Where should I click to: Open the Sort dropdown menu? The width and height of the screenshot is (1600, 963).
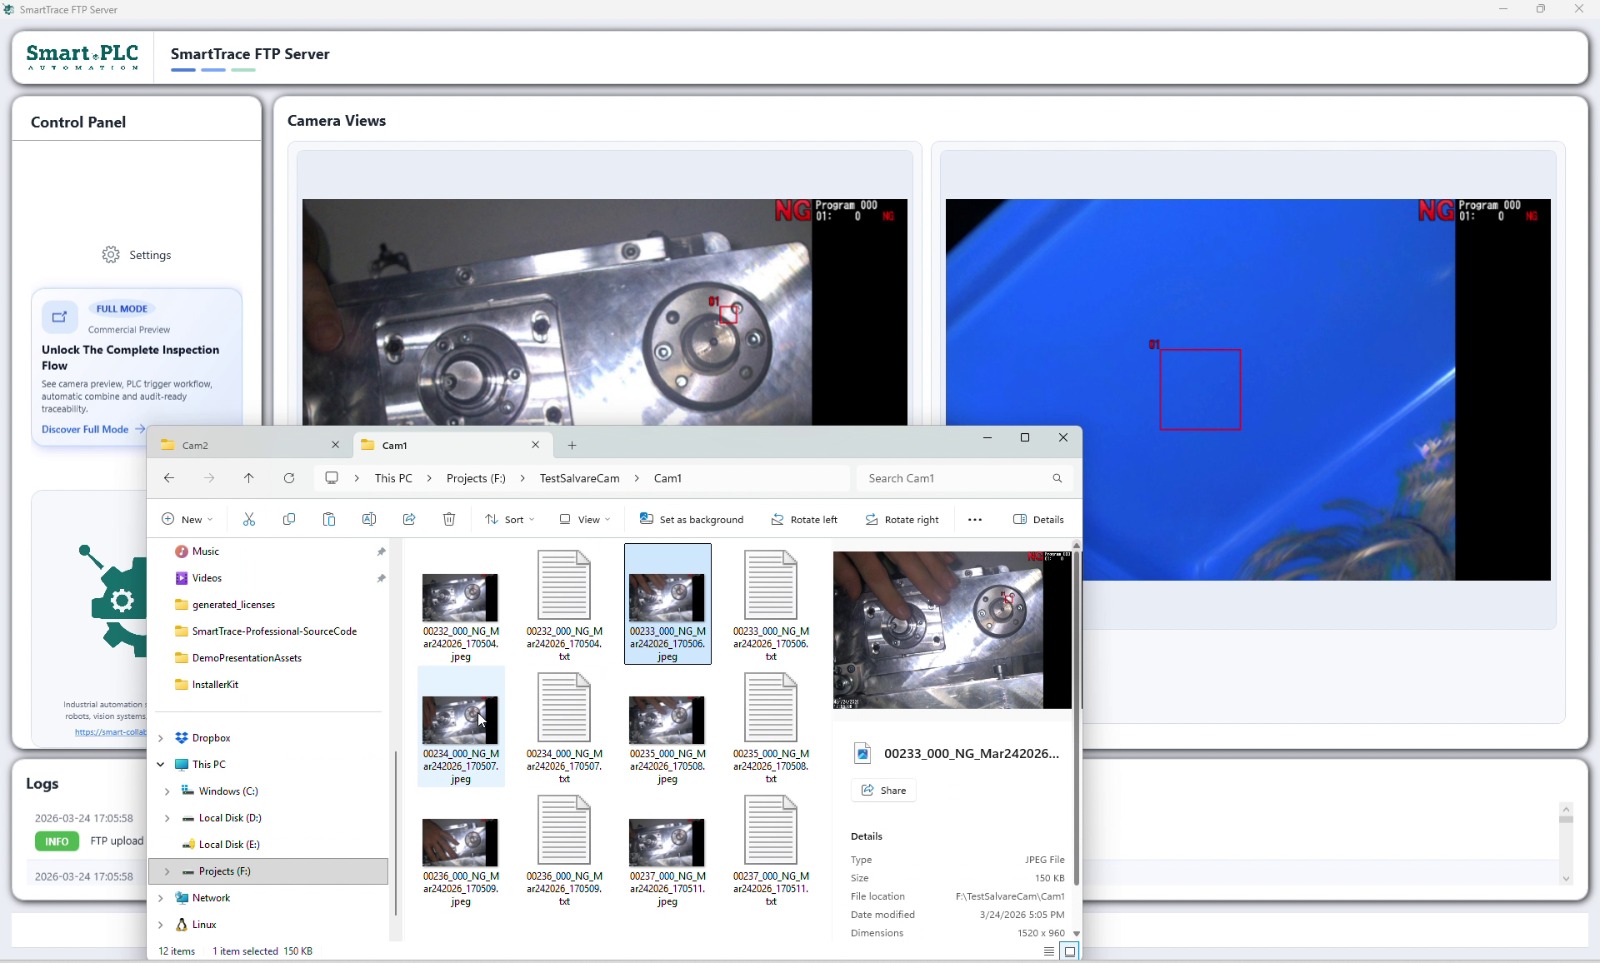pos(510,519)
